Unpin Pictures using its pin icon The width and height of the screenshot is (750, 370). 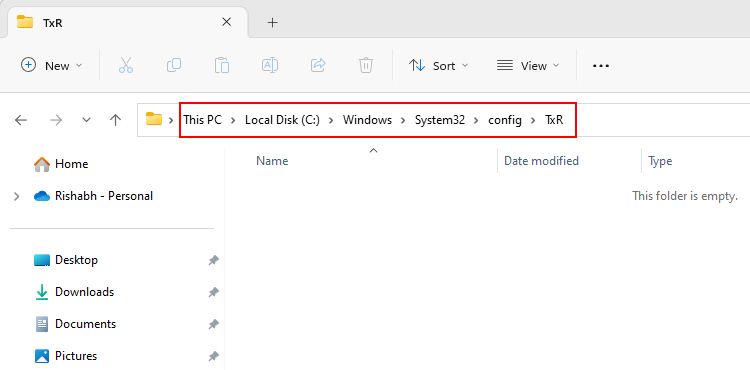tap(213, 357)
